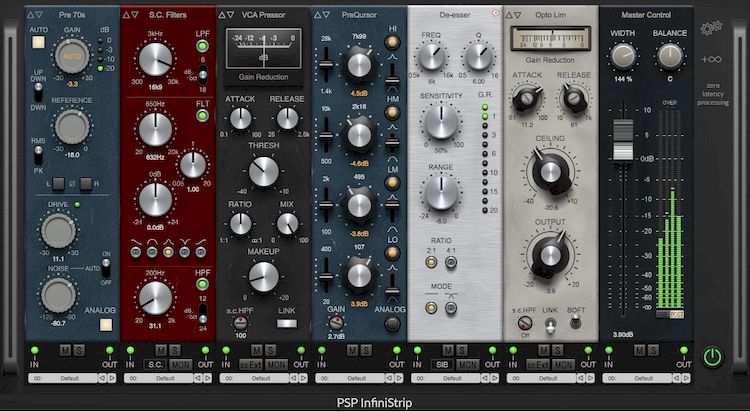Click the M button under Pre 70s
This screenshot has height=412, width=750.
pos(65,350)
